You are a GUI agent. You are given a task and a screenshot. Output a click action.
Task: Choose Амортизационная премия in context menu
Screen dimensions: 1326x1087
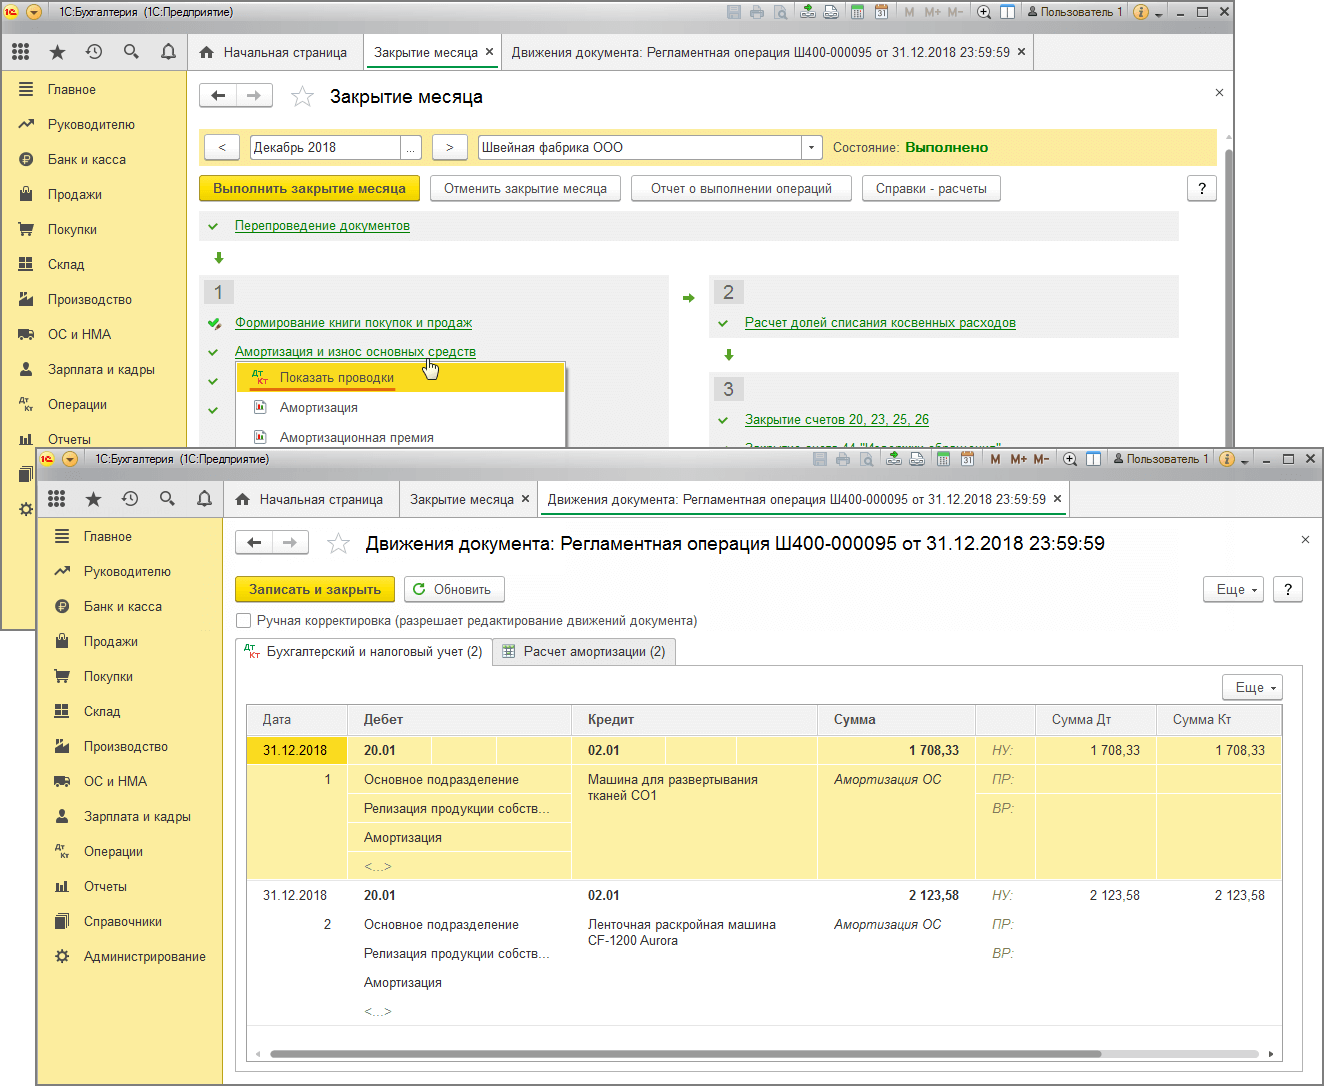pyautogui.click(x=400, y=437)
